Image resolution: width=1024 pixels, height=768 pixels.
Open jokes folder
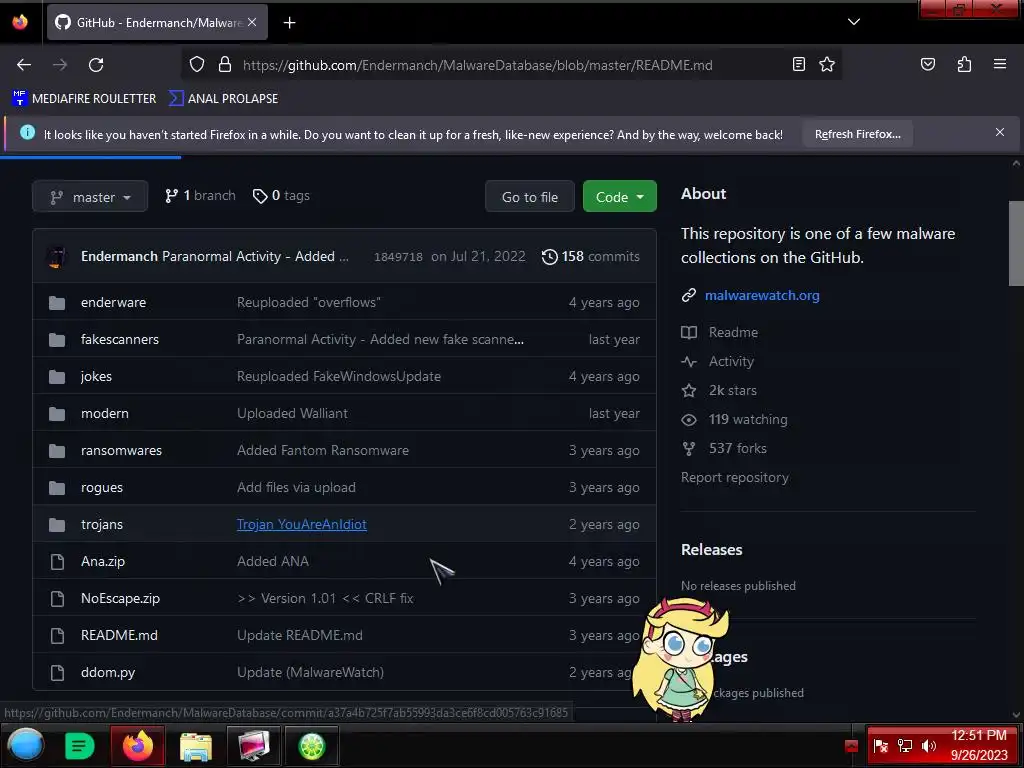tap(96, 377)
